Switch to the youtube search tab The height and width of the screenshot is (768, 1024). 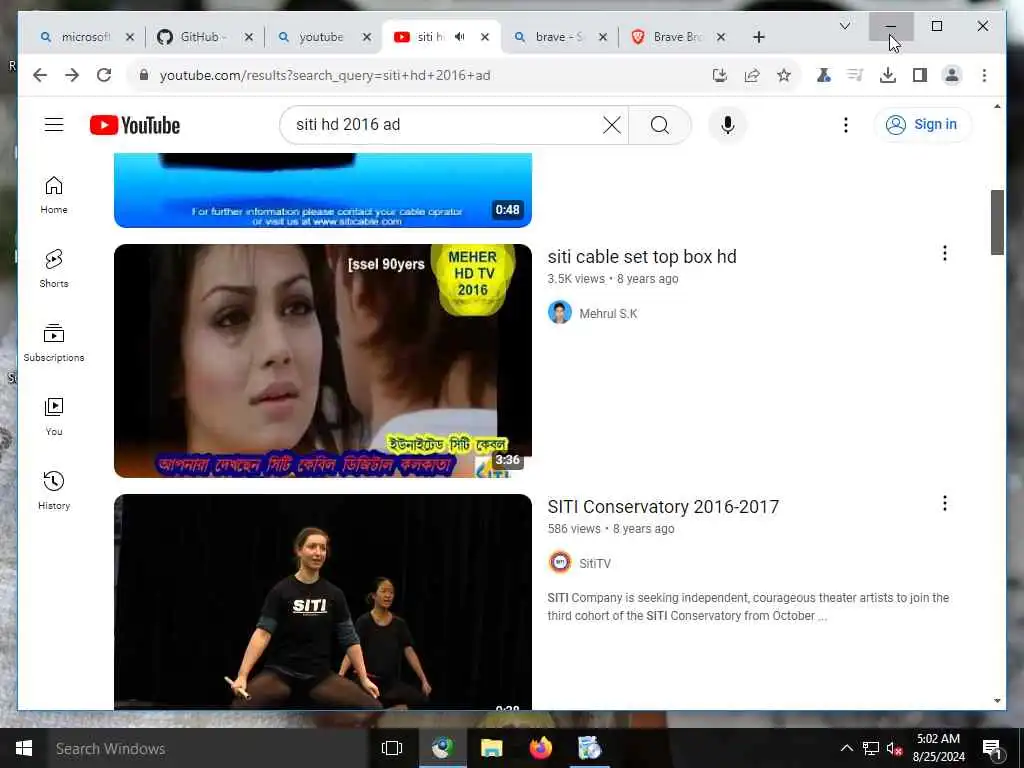[320, 37]
